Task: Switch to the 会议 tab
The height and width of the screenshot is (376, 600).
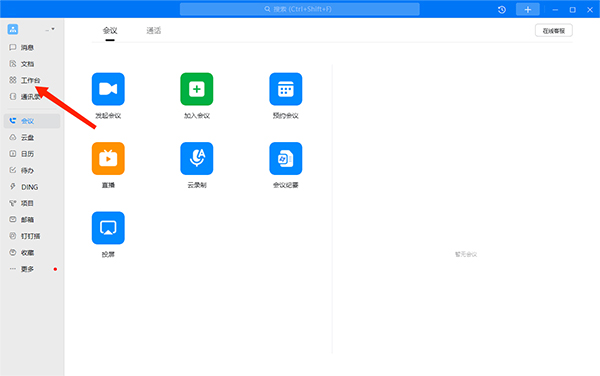Action: [x=110, y=31]
